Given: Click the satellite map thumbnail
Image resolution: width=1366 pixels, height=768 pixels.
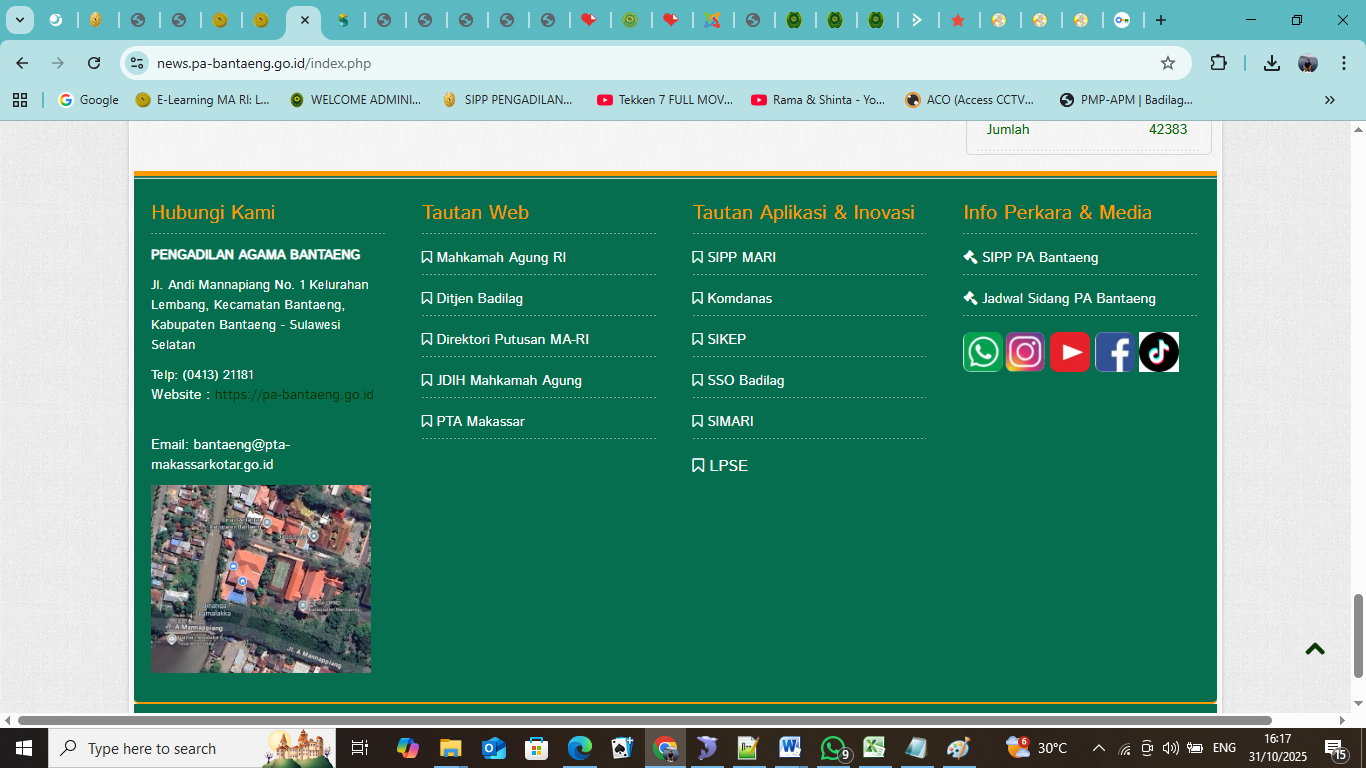Looking at the screenshot, I should pos(261,579).
